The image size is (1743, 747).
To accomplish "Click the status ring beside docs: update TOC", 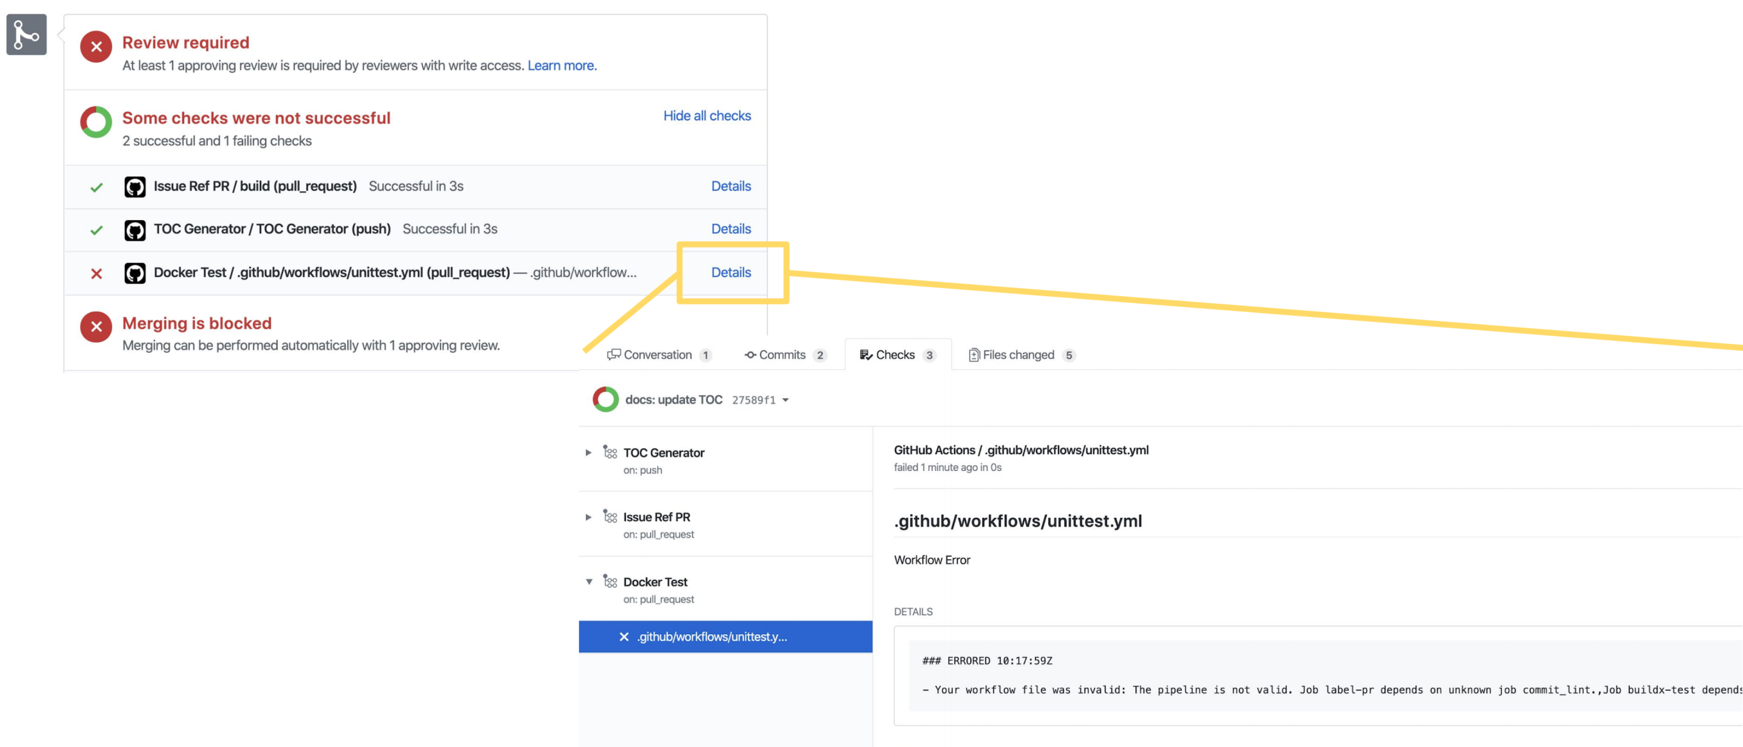I will tap(605, 399).
